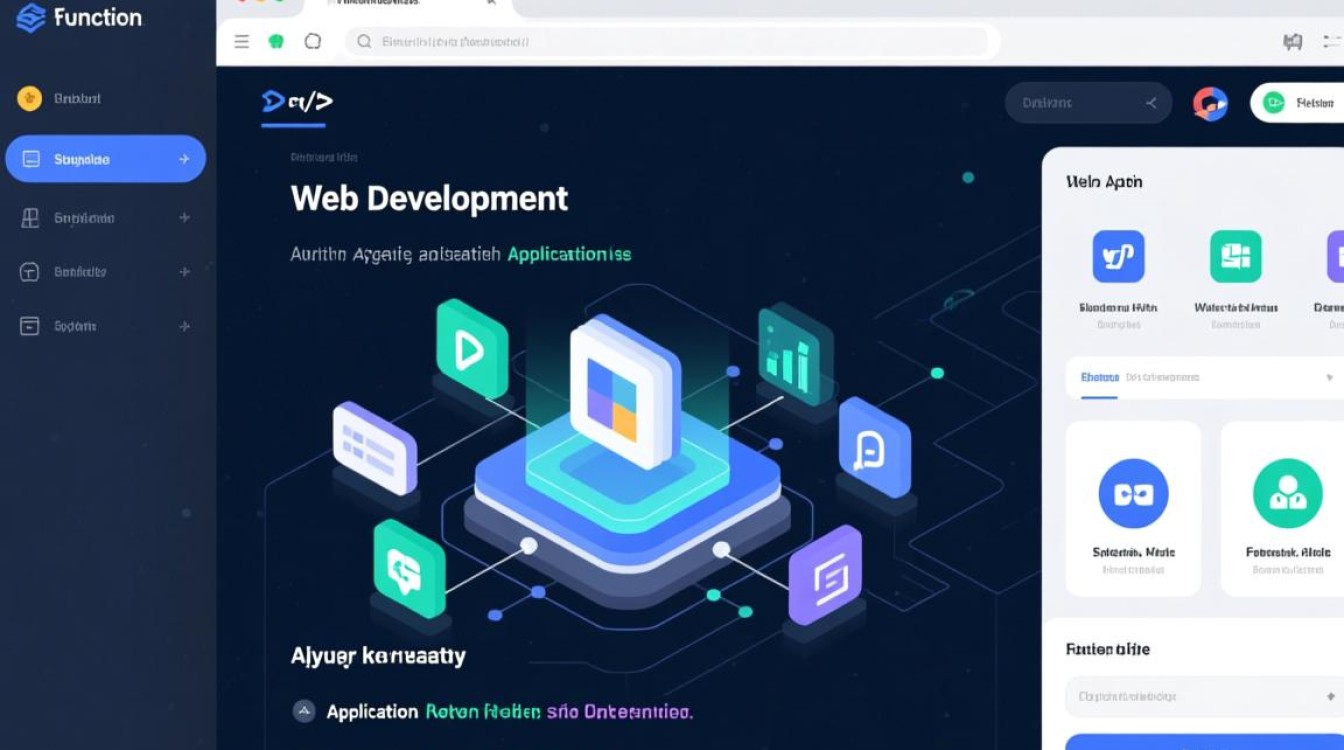The width and height of the screenshot is (1344, 750).
Task: Select the highlighted blue sidebar menu item
Action: pyautogui.click(x=105, y=159)
